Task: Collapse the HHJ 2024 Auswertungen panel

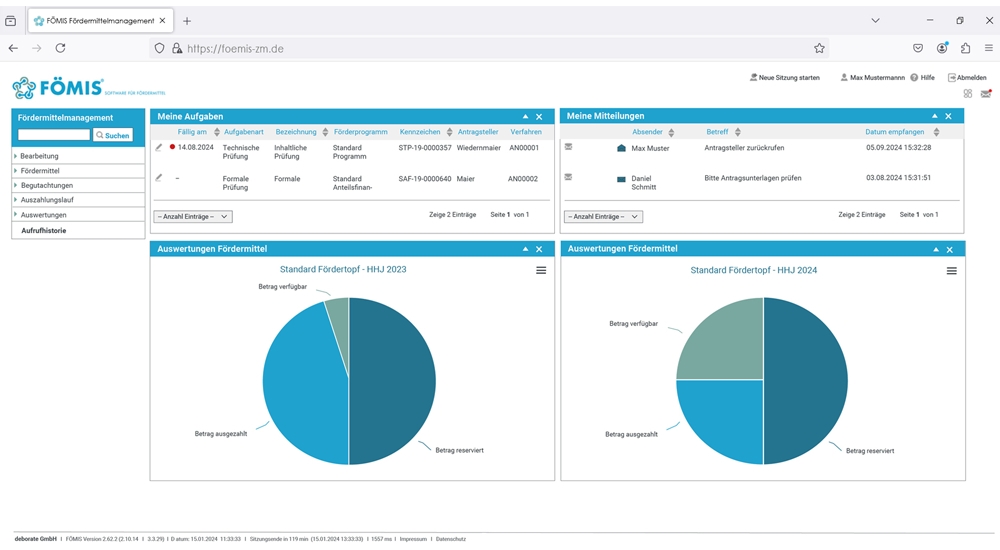Action: tap(936, 249)
